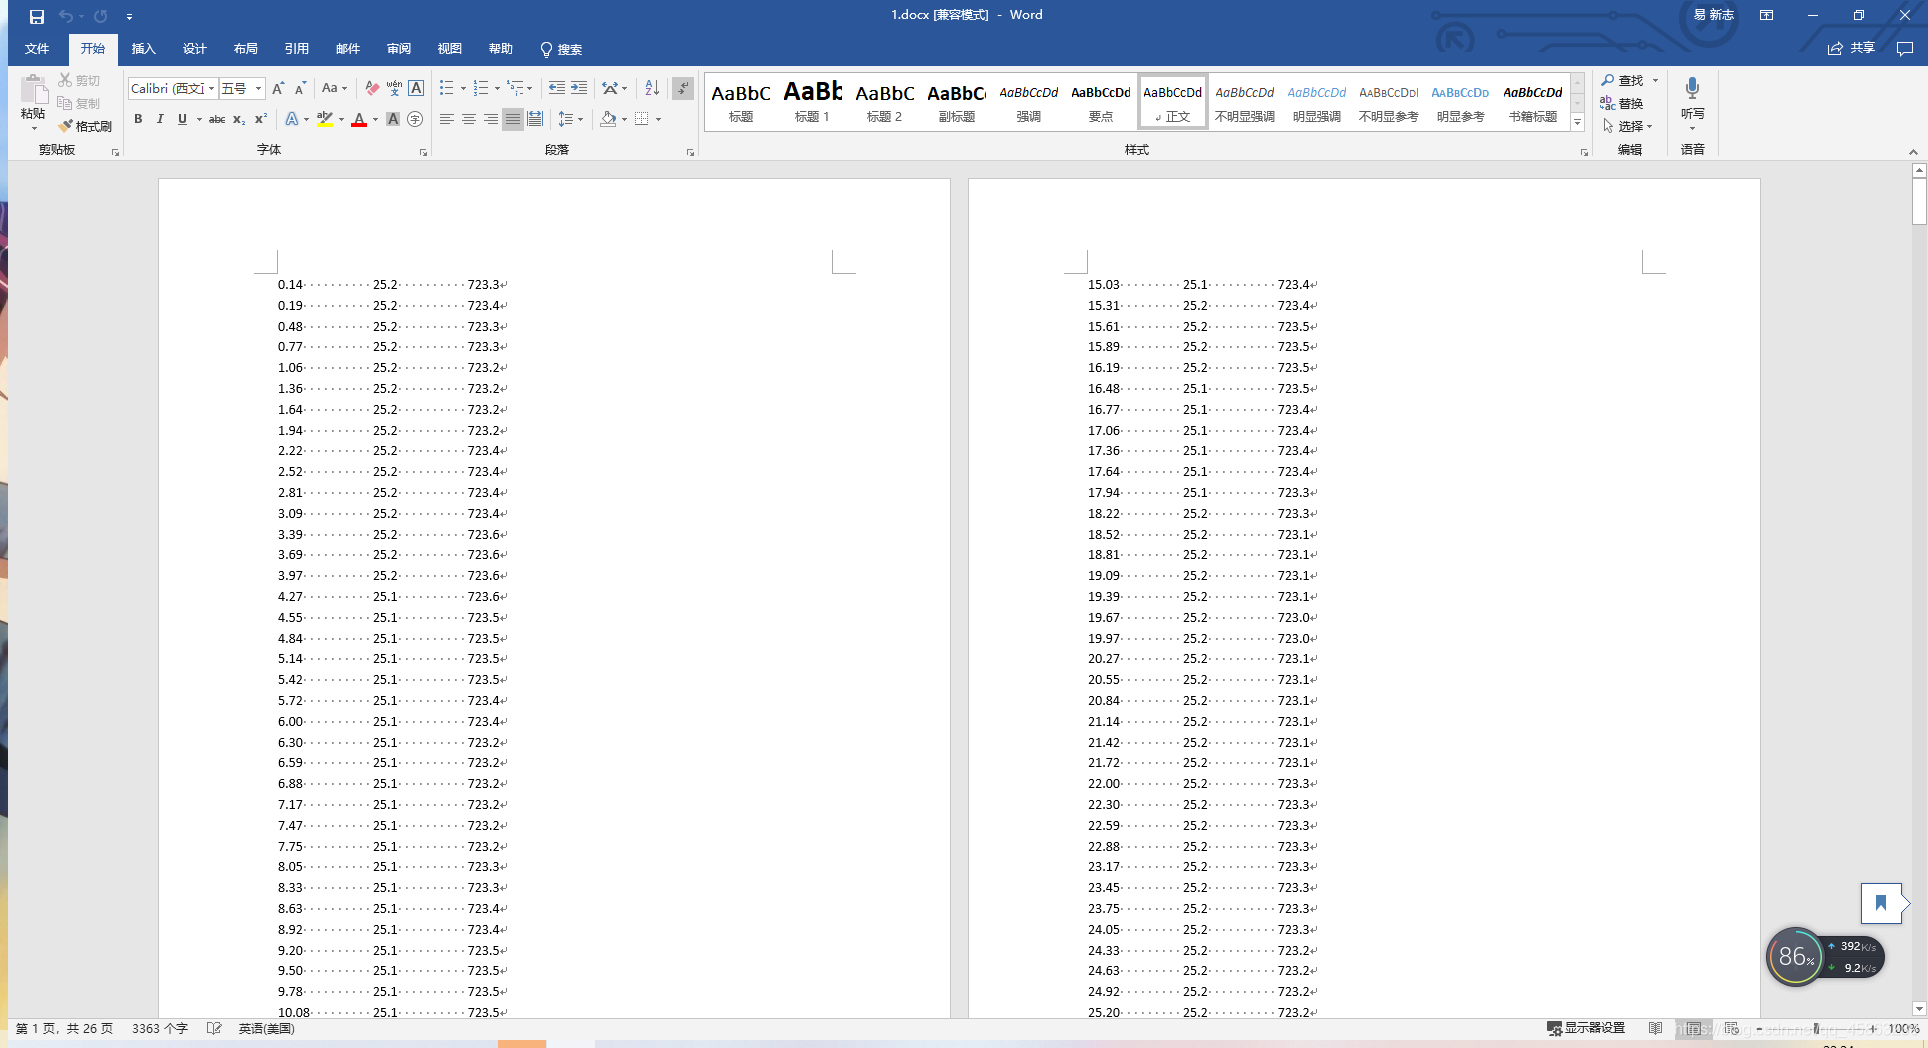
Task: Click the phonetic guide (wén) icon
Action: [394, 88]
